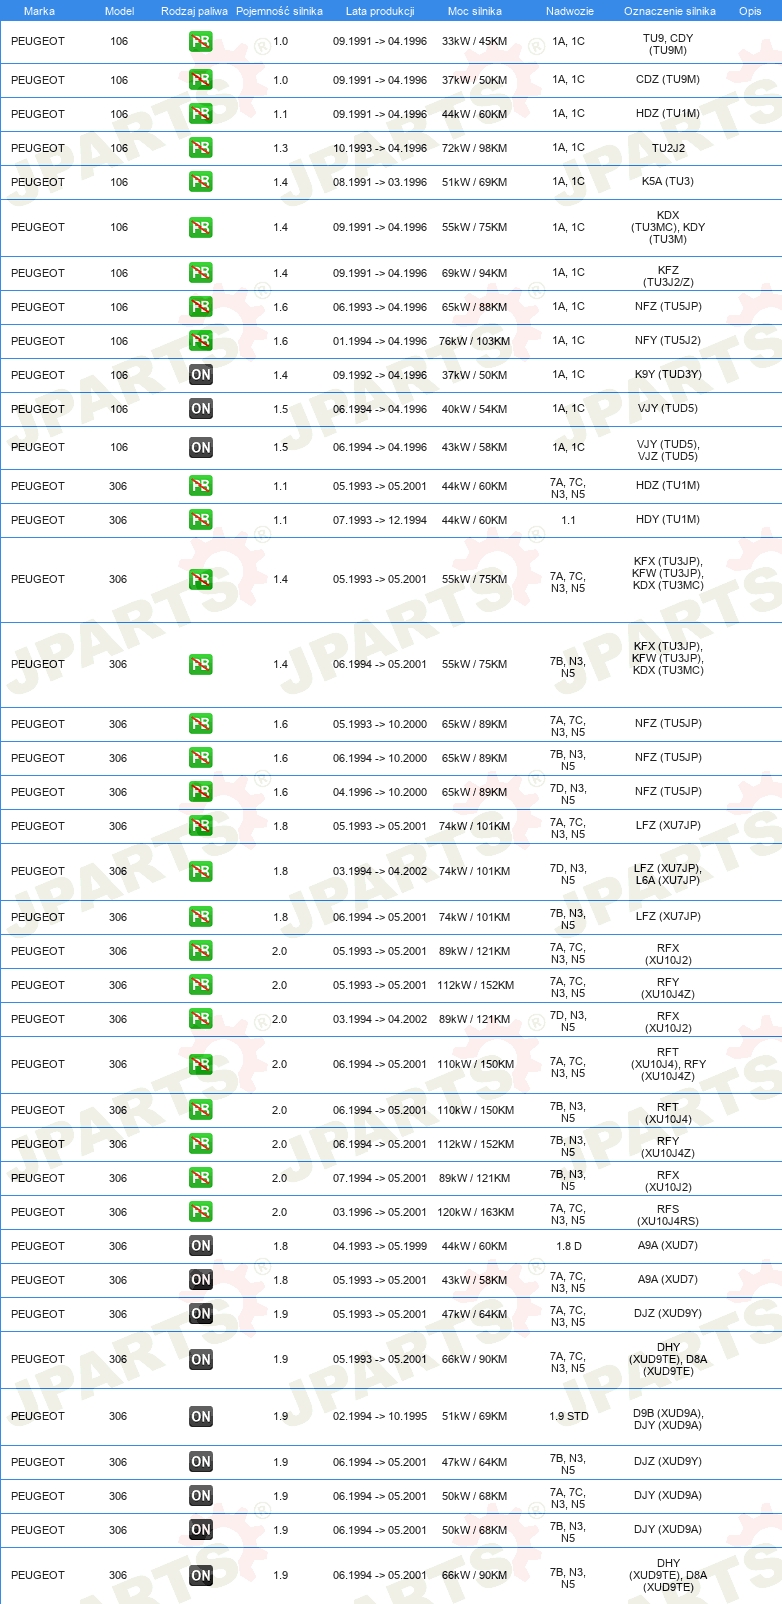Image resolution: width=782 pixels, height=1604 pixels.
Task: Click the power value 120kW / 163KM
Action: pos(476,1212)
